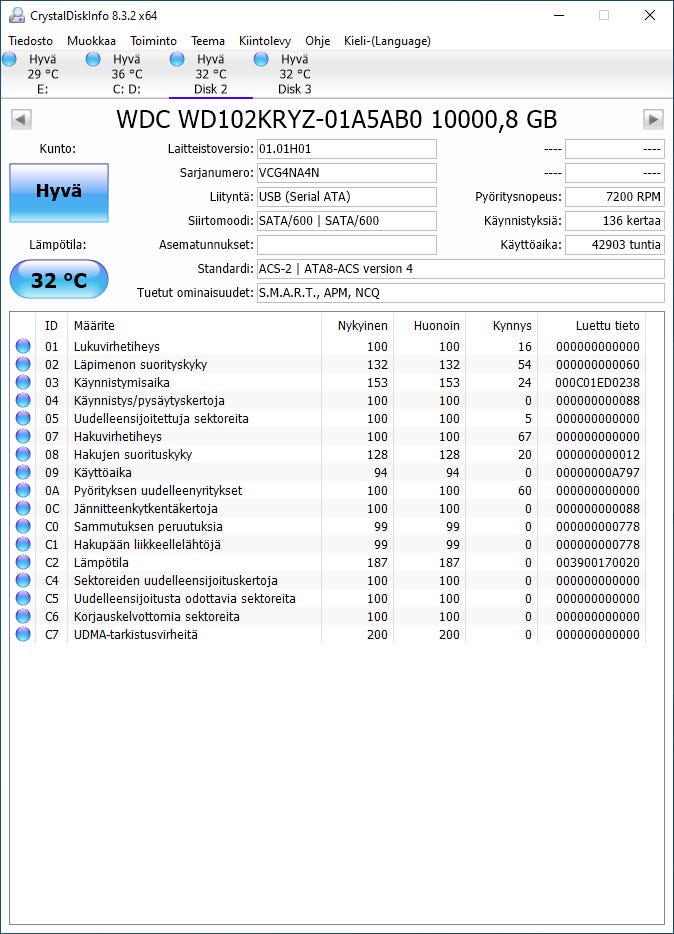Click status orb for attribute 07 Hakuvirhetiheys
This screenshot has width=674, height=934.
(23, 436)
